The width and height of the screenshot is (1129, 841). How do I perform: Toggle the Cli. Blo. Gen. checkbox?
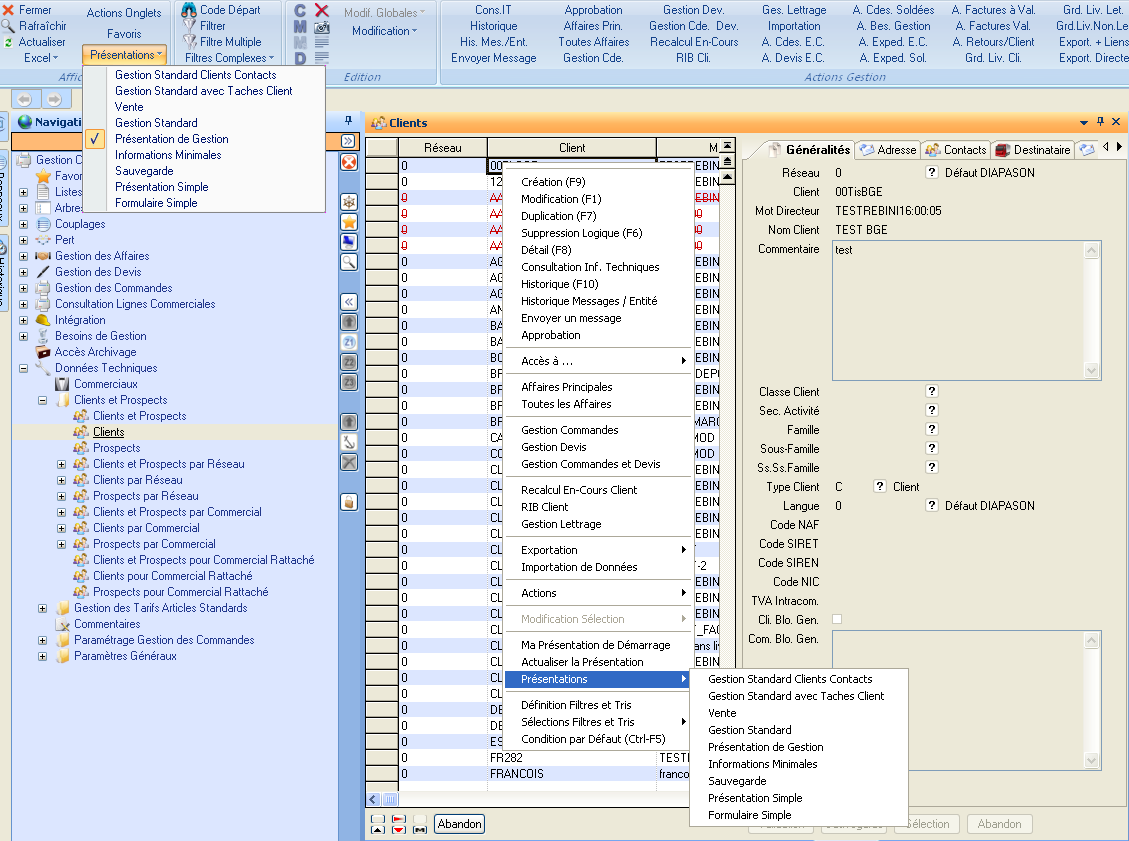click(837, 619)
